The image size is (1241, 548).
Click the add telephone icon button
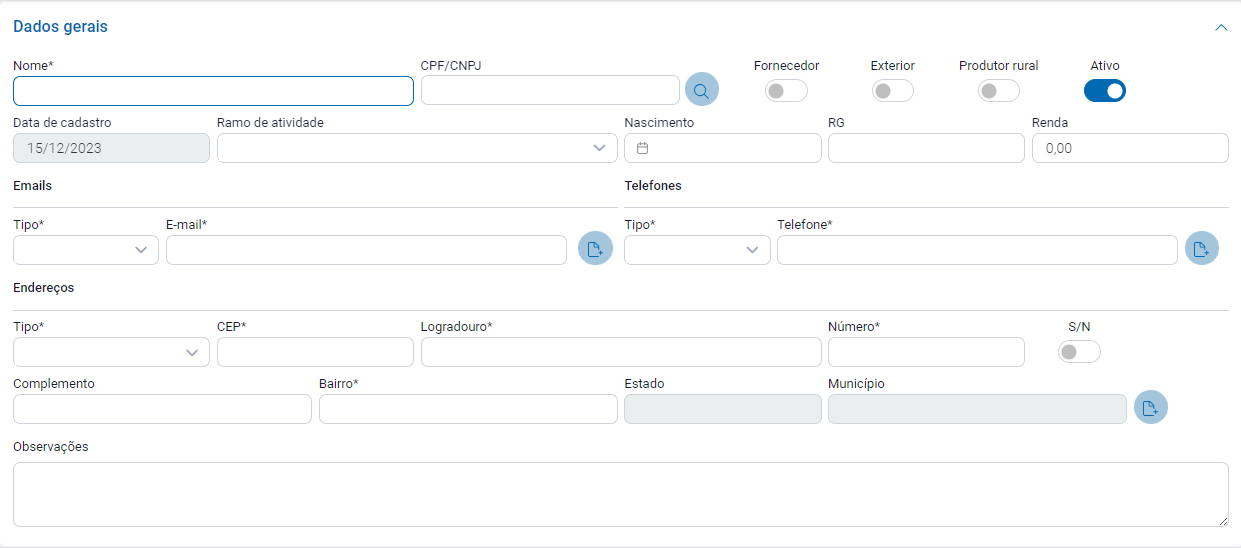(1201, 249)
